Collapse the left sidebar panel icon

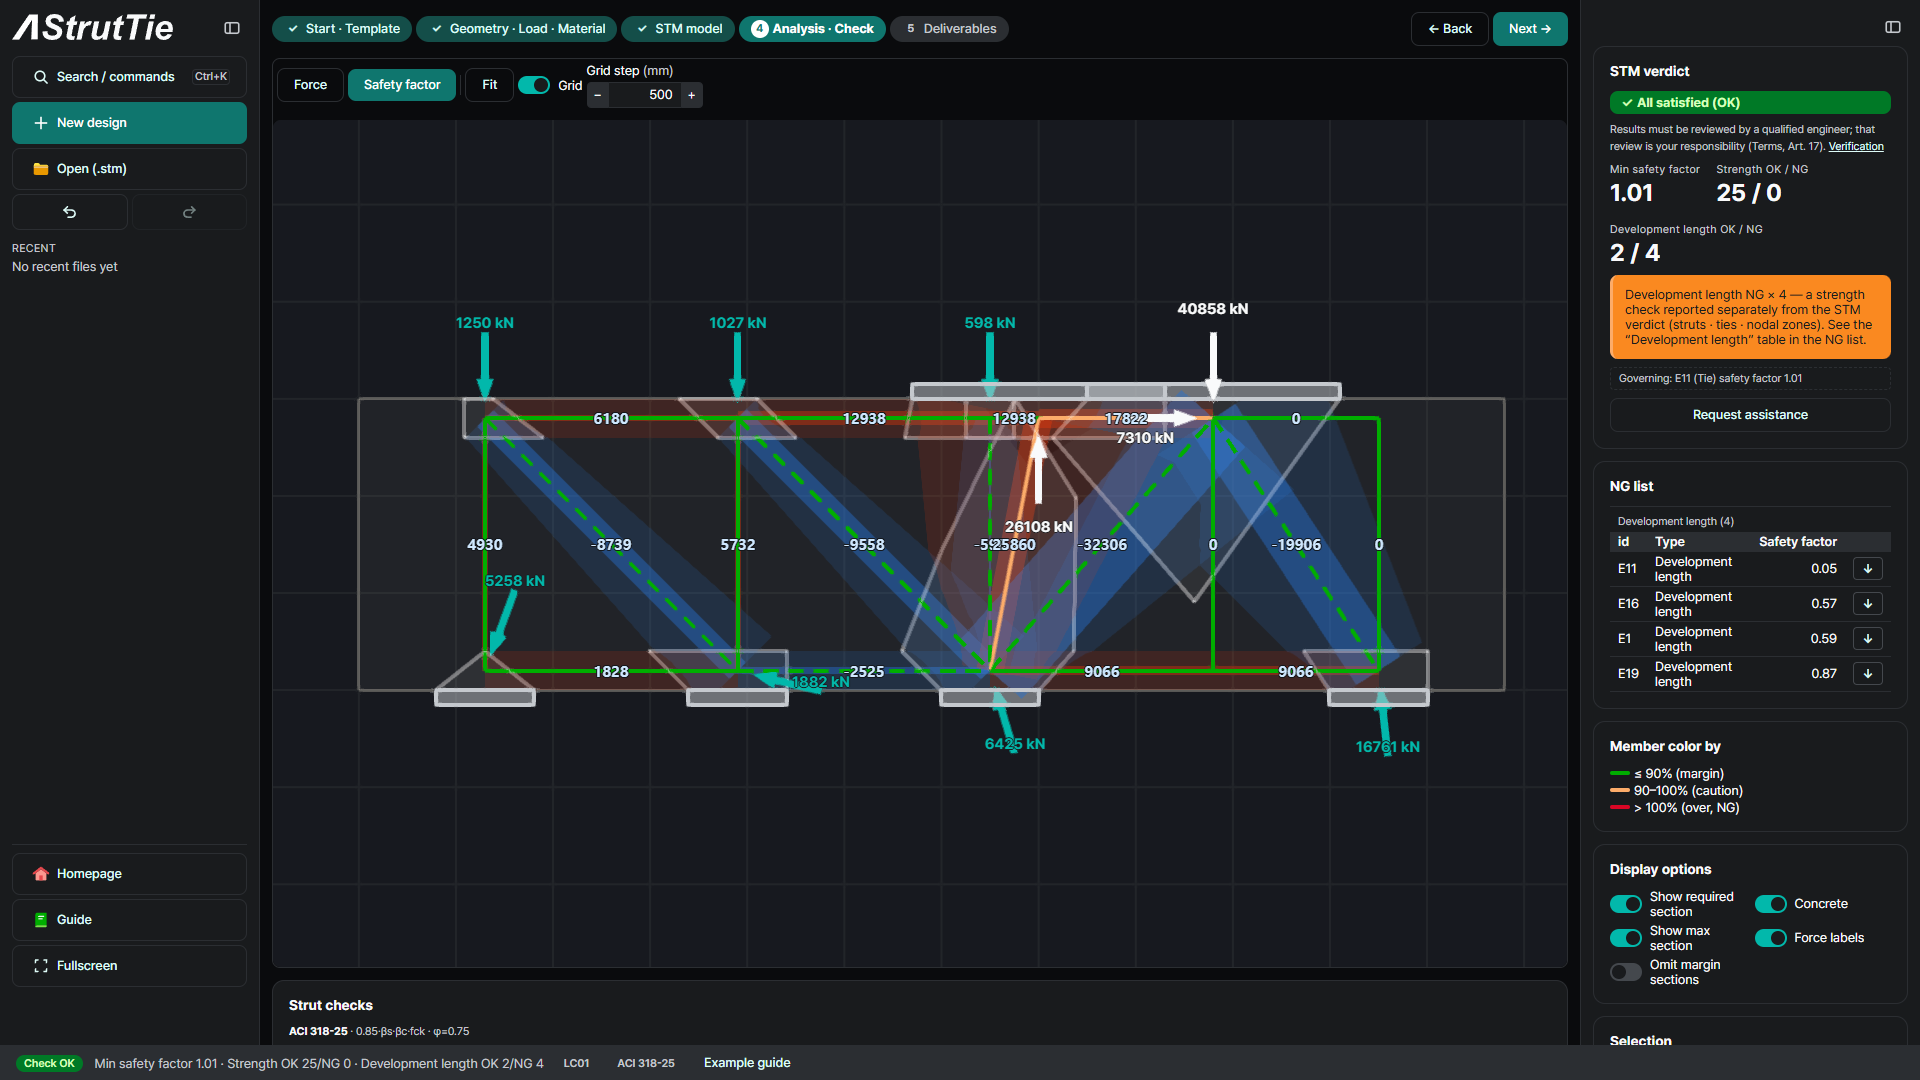(x=232, y=28)
